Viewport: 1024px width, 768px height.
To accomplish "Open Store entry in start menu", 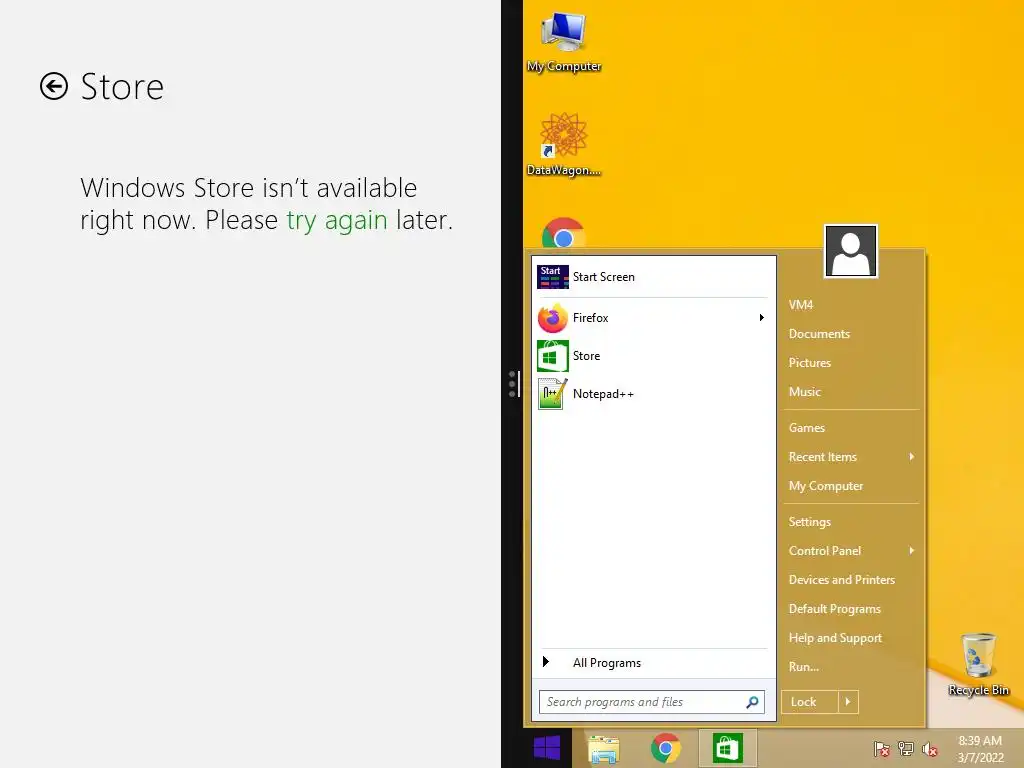I will tap(654, 356).
